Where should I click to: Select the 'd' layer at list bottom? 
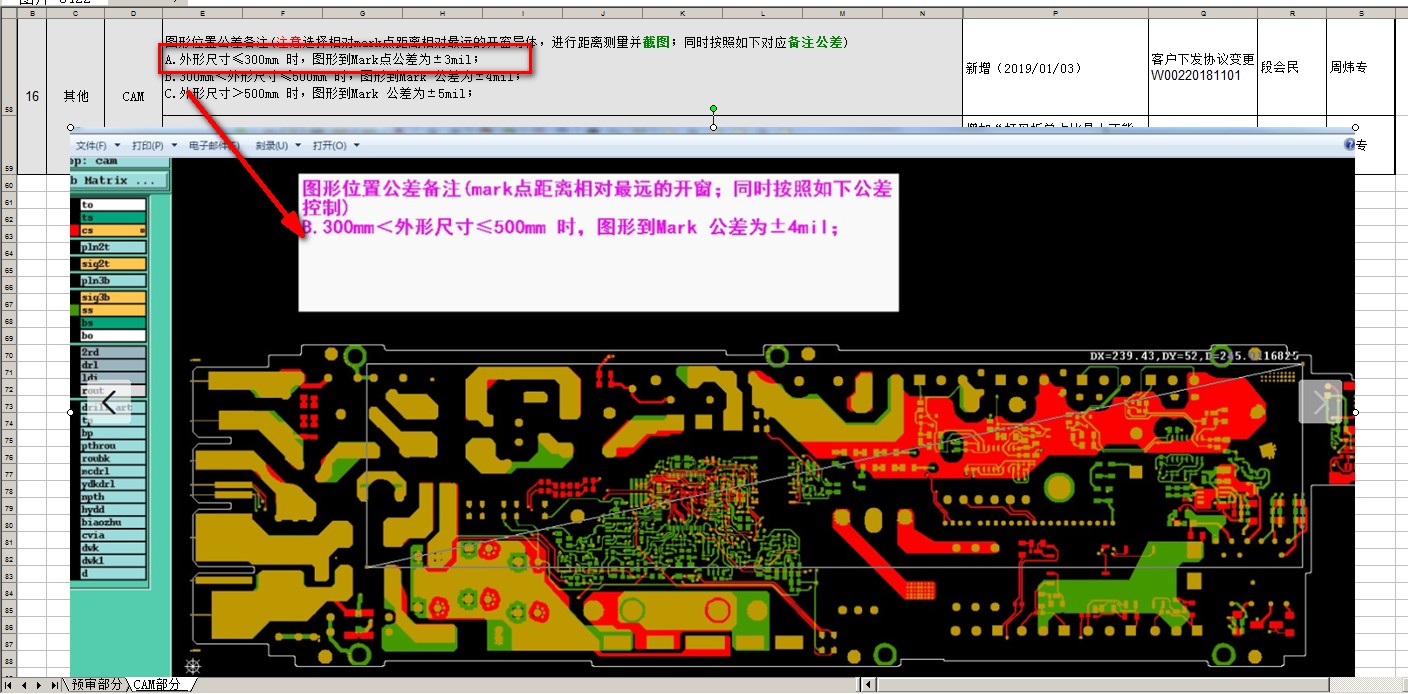[x=113, y=573]
